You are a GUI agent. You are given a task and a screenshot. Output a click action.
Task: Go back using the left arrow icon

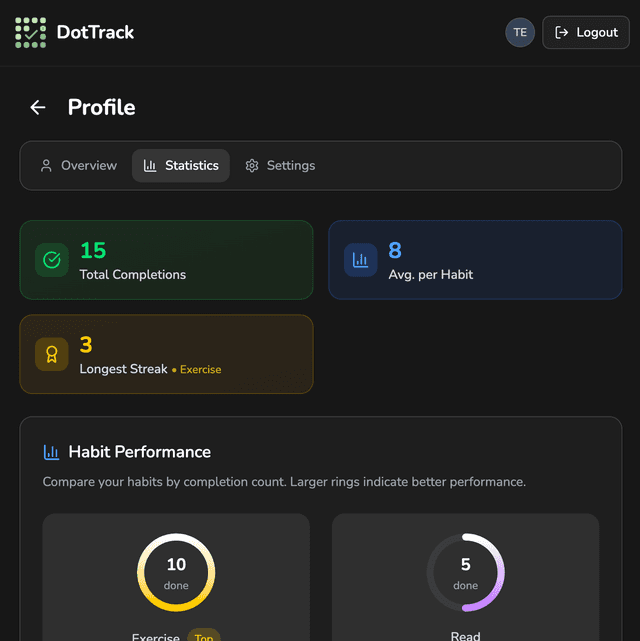(38, 108)
